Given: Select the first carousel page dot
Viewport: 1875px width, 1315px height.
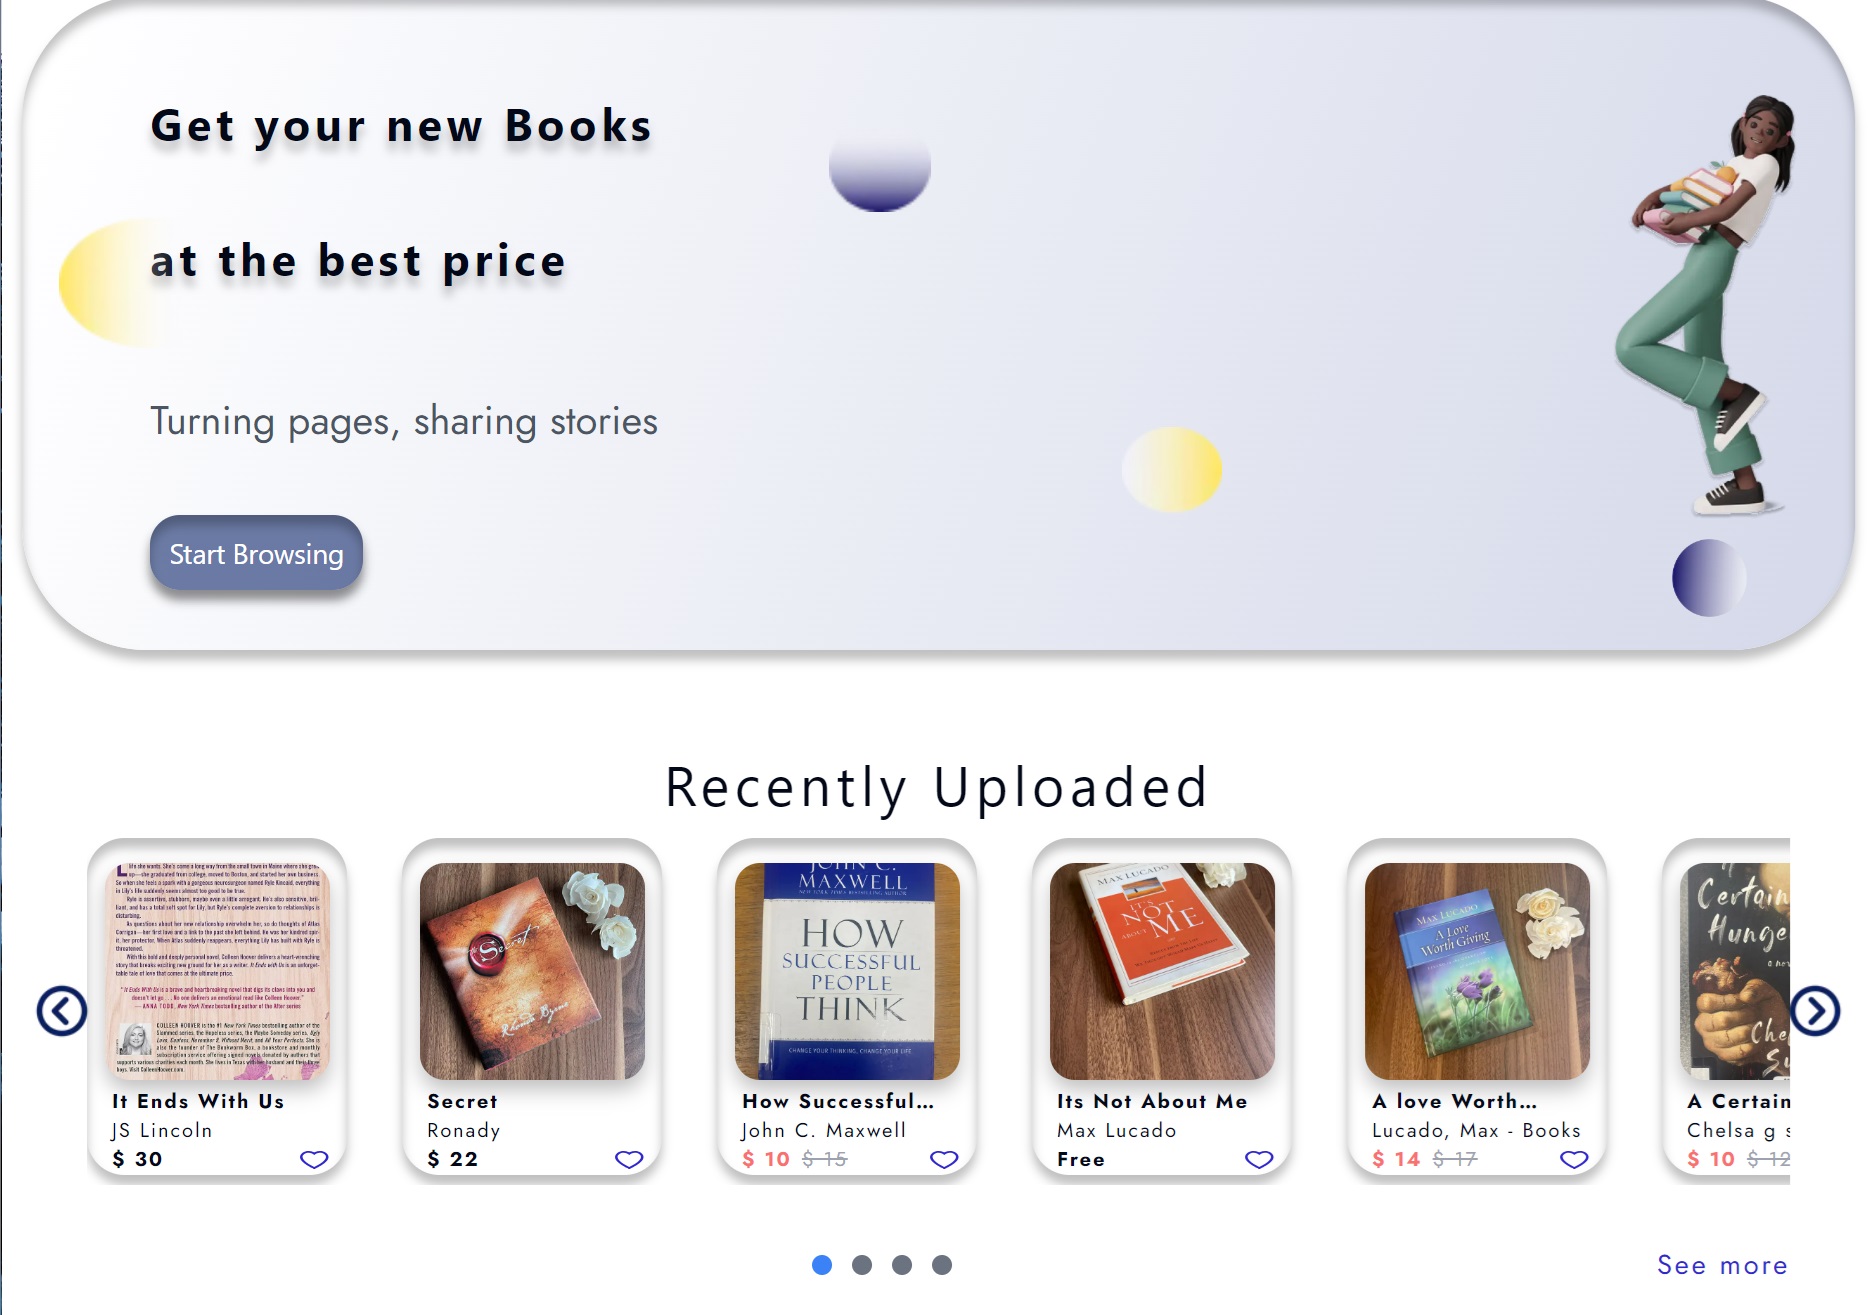Looking at the screenshot, I should pos(822,1265).
